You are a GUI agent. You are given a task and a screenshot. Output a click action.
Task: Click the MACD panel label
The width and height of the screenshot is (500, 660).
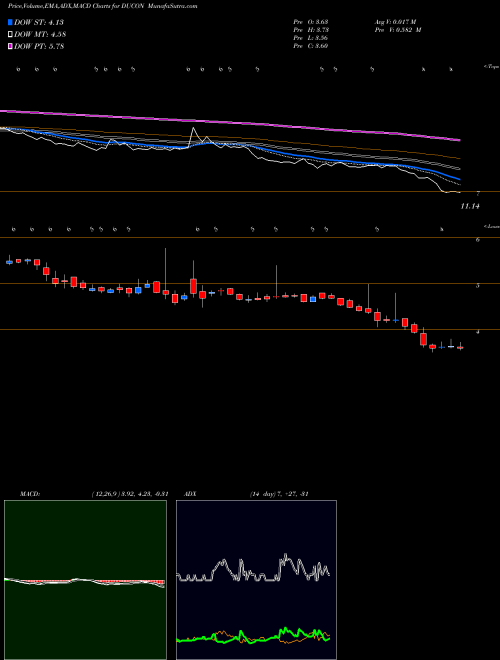[x=29, y=494]
